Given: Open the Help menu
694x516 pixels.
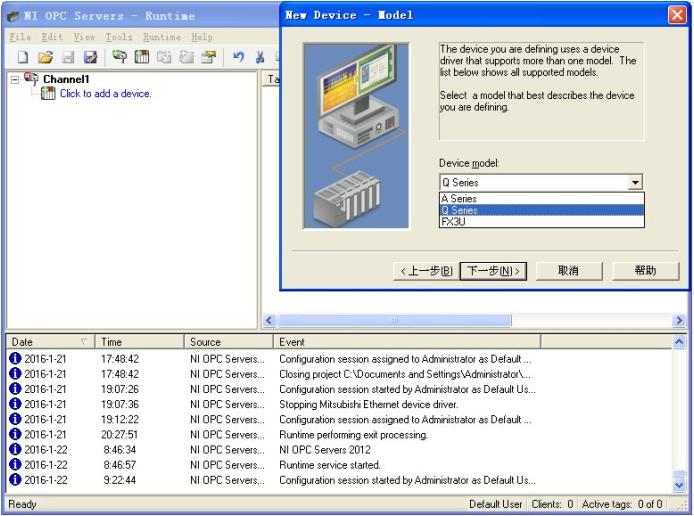Looking at the screenshot, I should 202,37.
